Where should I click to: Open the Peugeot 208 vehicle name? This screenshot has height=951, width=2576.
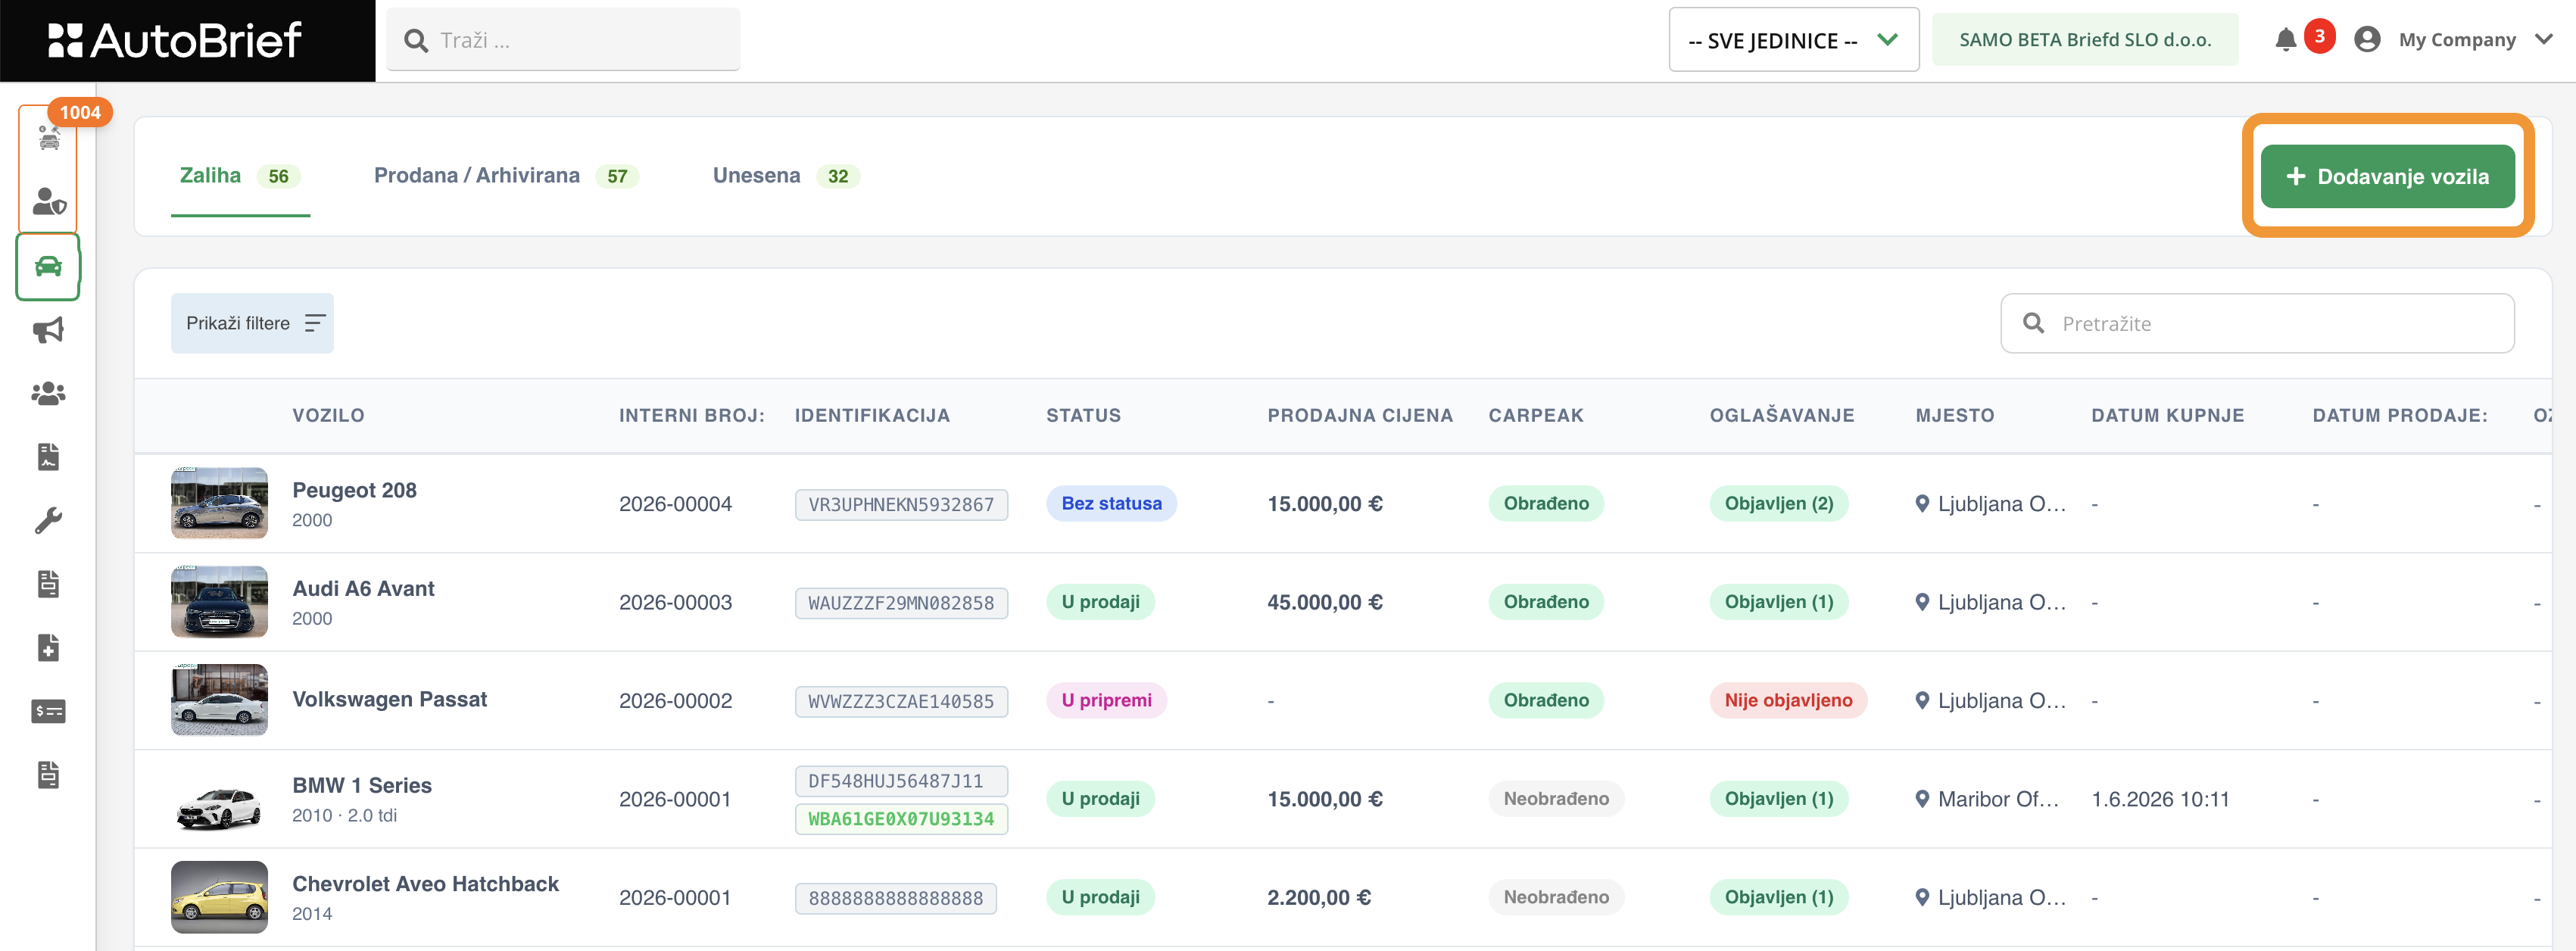point(354,490)
